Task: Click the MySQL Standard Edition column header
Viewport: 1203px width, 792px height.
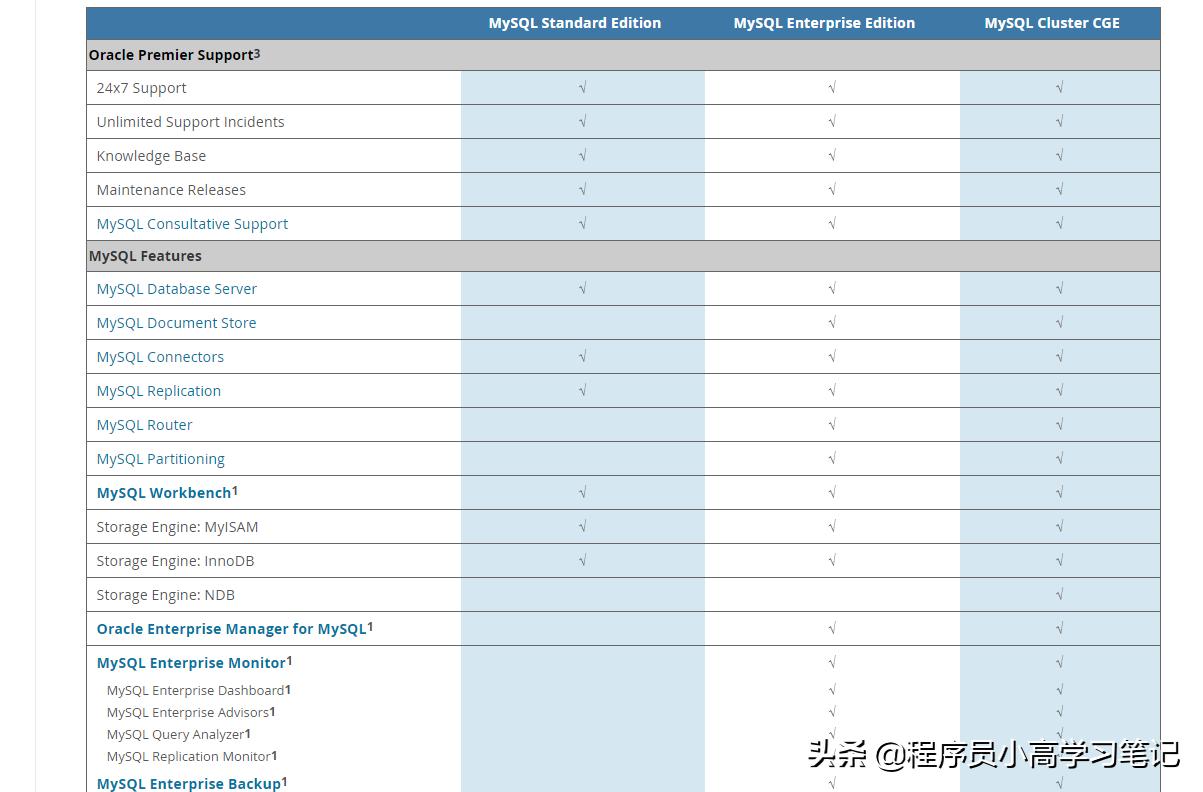Action: 575,23
